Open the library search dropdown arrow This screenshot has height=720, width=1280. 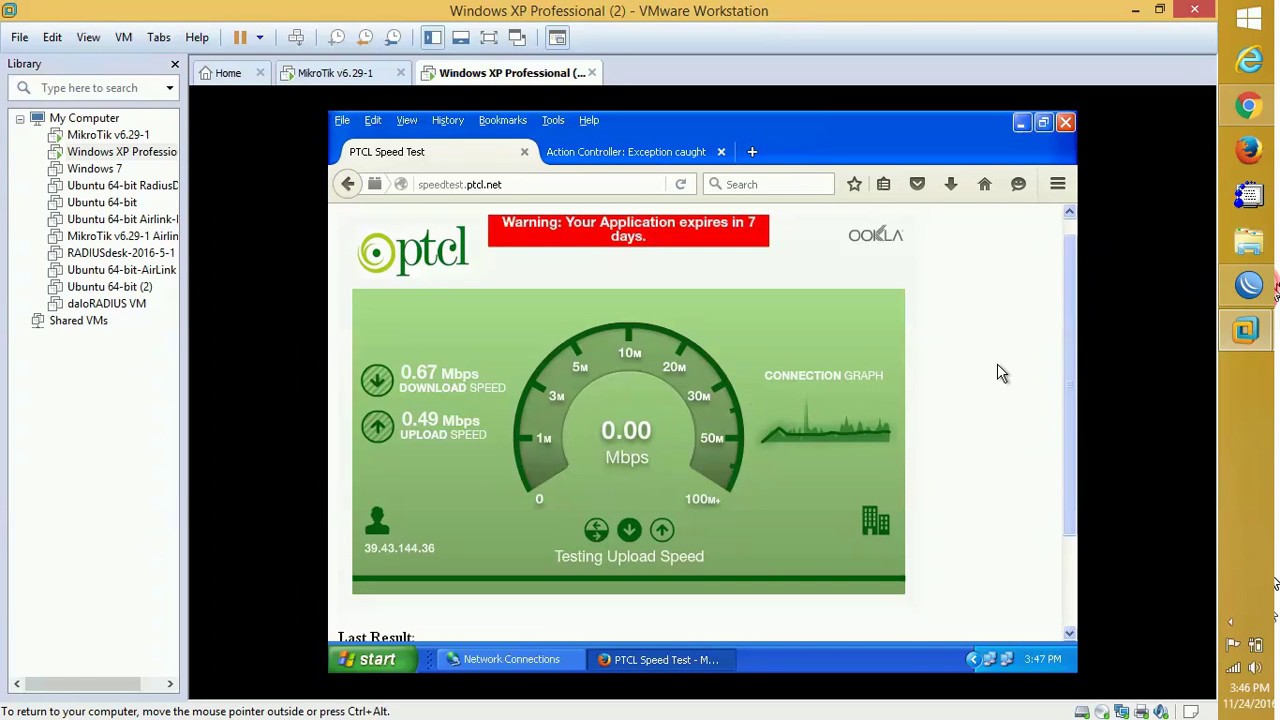pyautogui.click(x=170, y=88)
